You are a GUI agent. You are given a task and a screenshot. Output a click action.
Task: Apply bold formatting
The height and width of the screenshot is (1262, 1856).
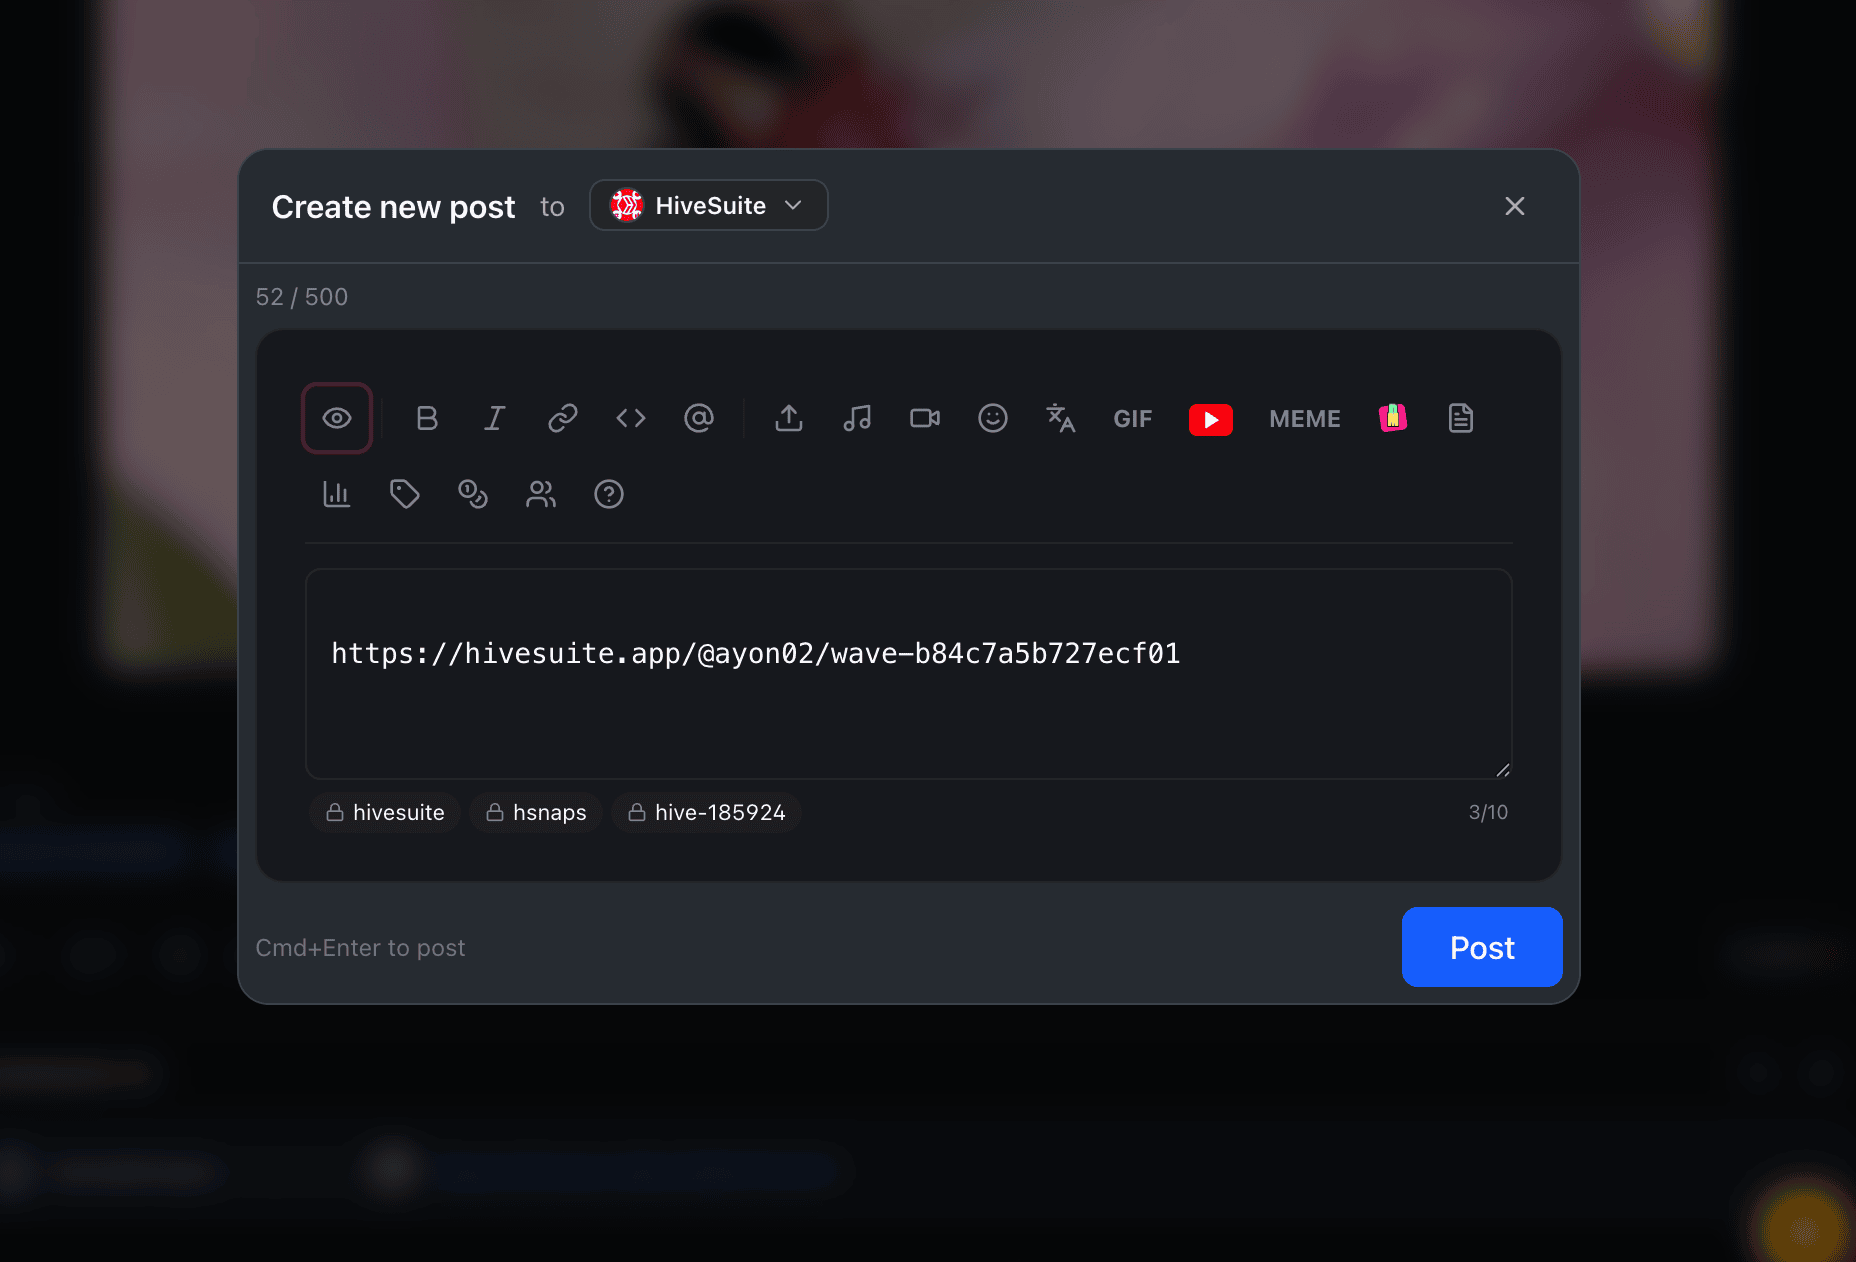427,418
